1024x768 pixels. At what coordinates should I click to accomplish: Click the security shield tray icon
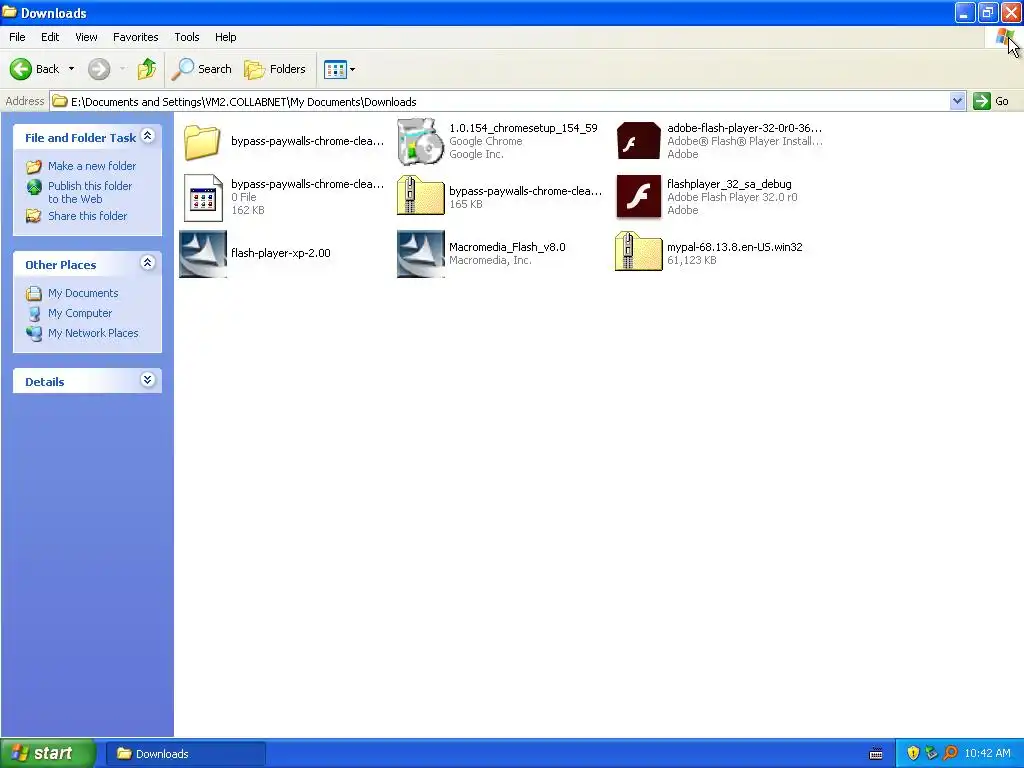[913, 753]
